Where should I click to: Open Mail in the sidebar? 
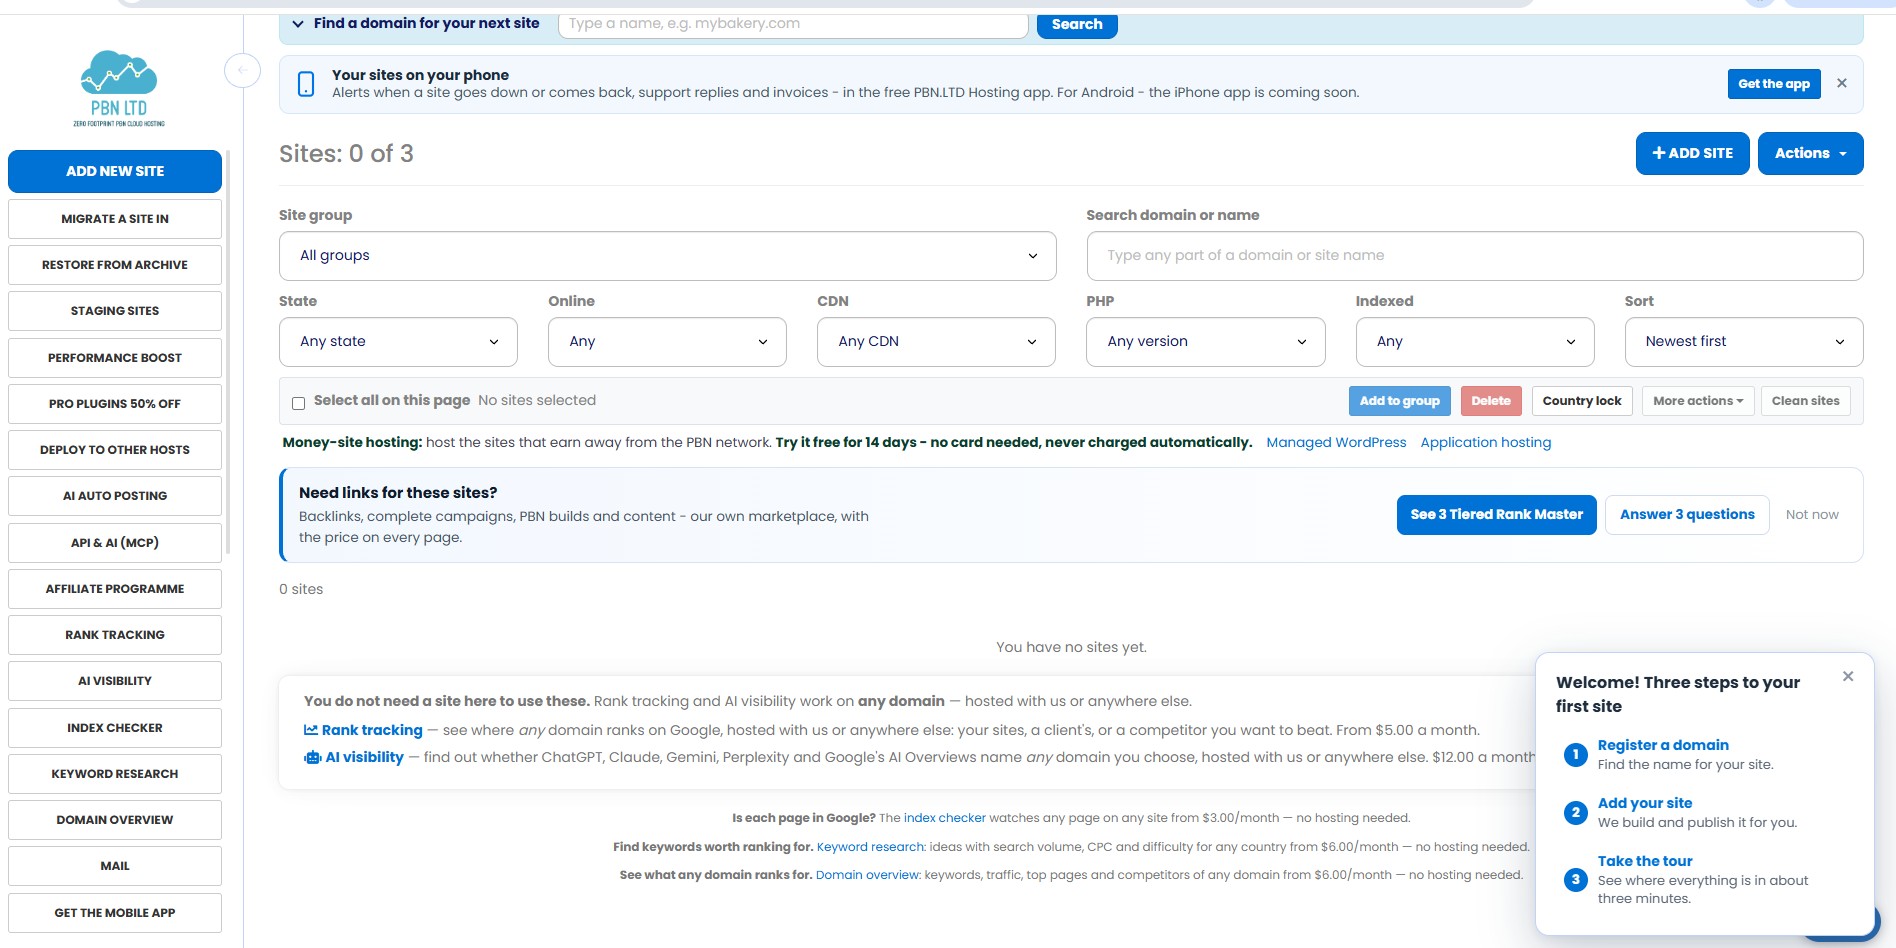[x=115, y=866]
